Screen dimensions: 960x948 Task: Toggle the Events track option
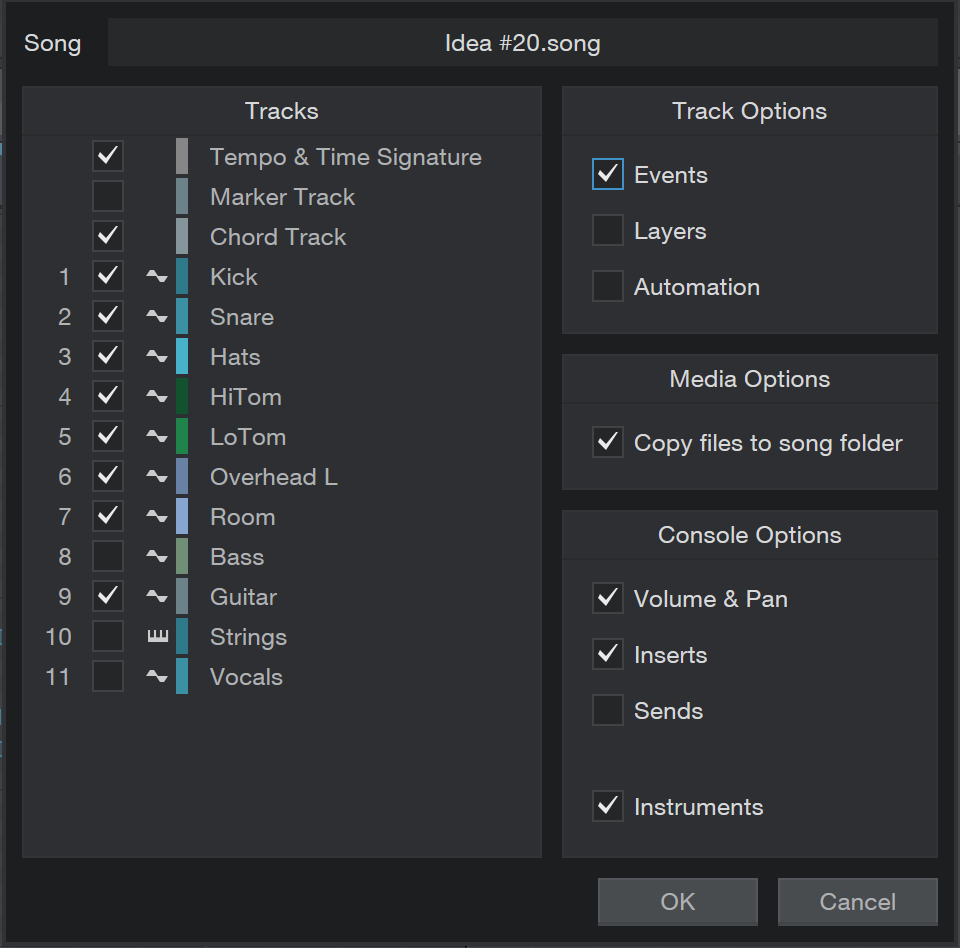tap(608, 175)
